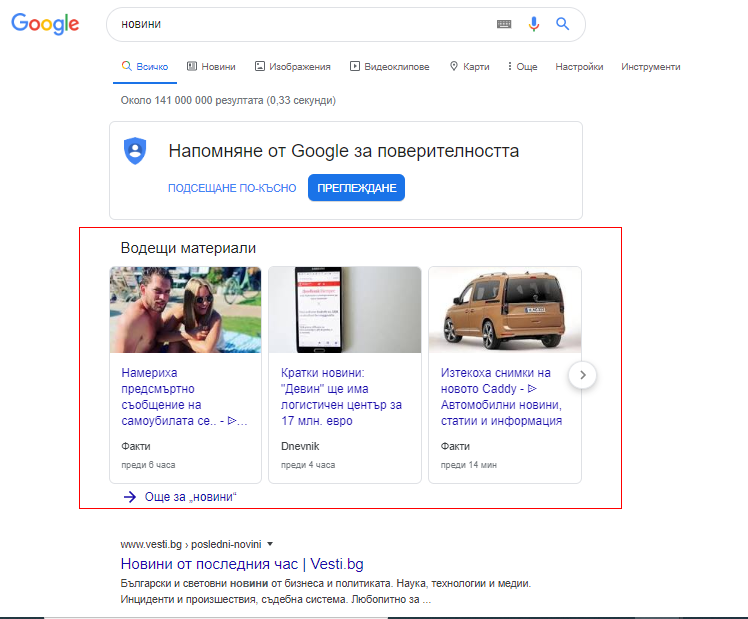Select the Всичко tab
This screenshot has height=619, width=748.
145,66
